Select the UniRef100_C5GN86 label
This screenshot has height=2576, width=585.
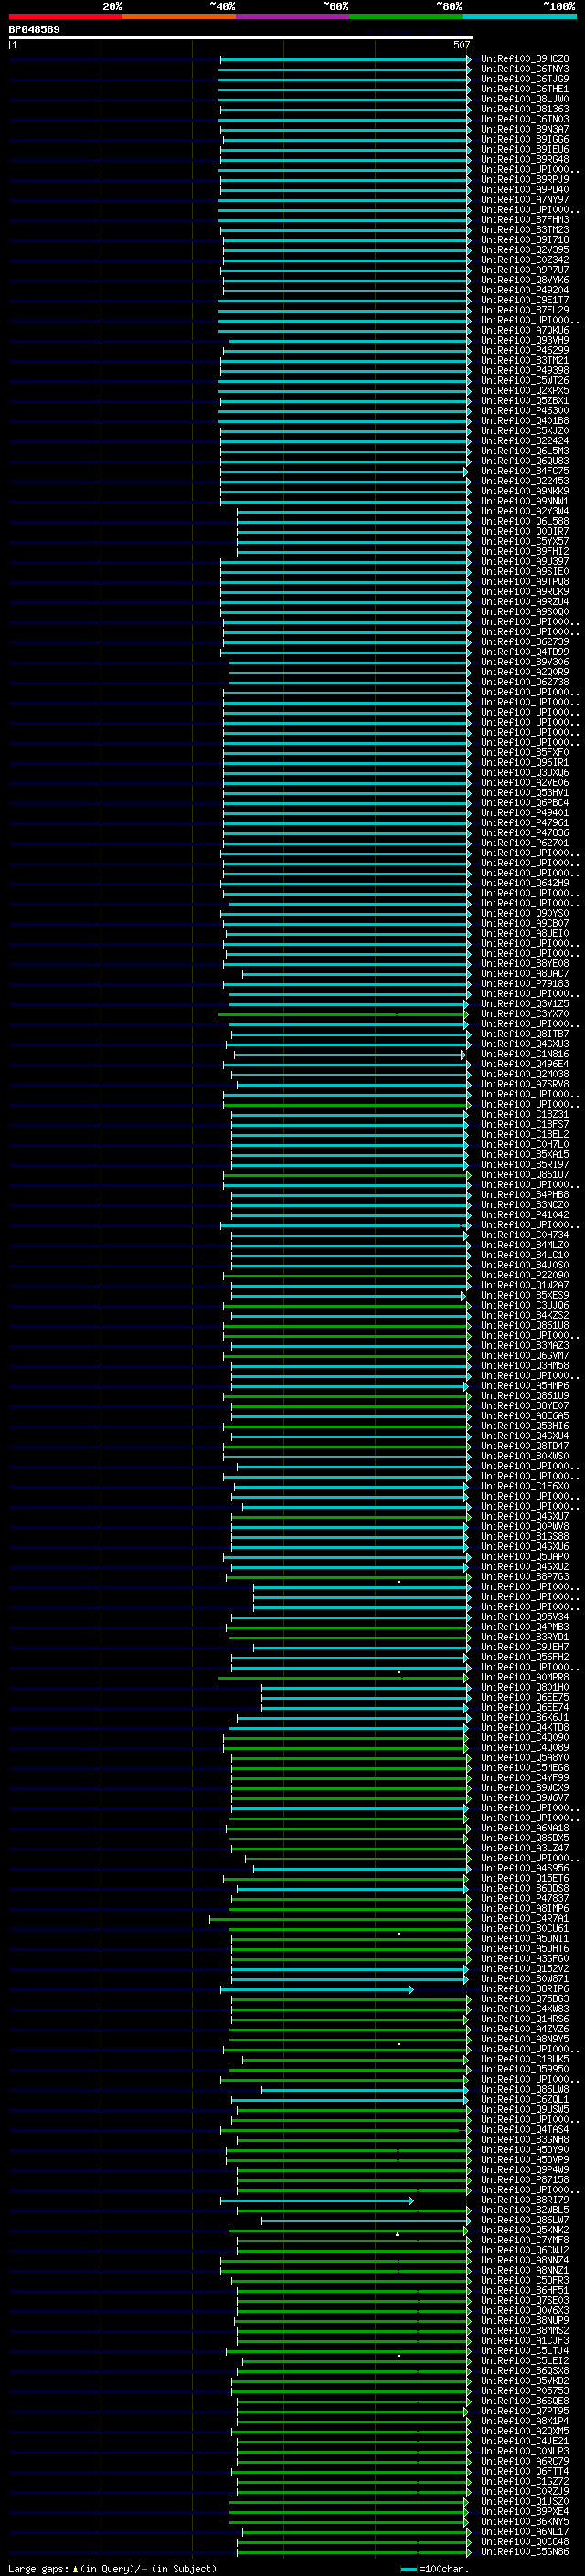pyautogui.click(x=525, y=2551)
